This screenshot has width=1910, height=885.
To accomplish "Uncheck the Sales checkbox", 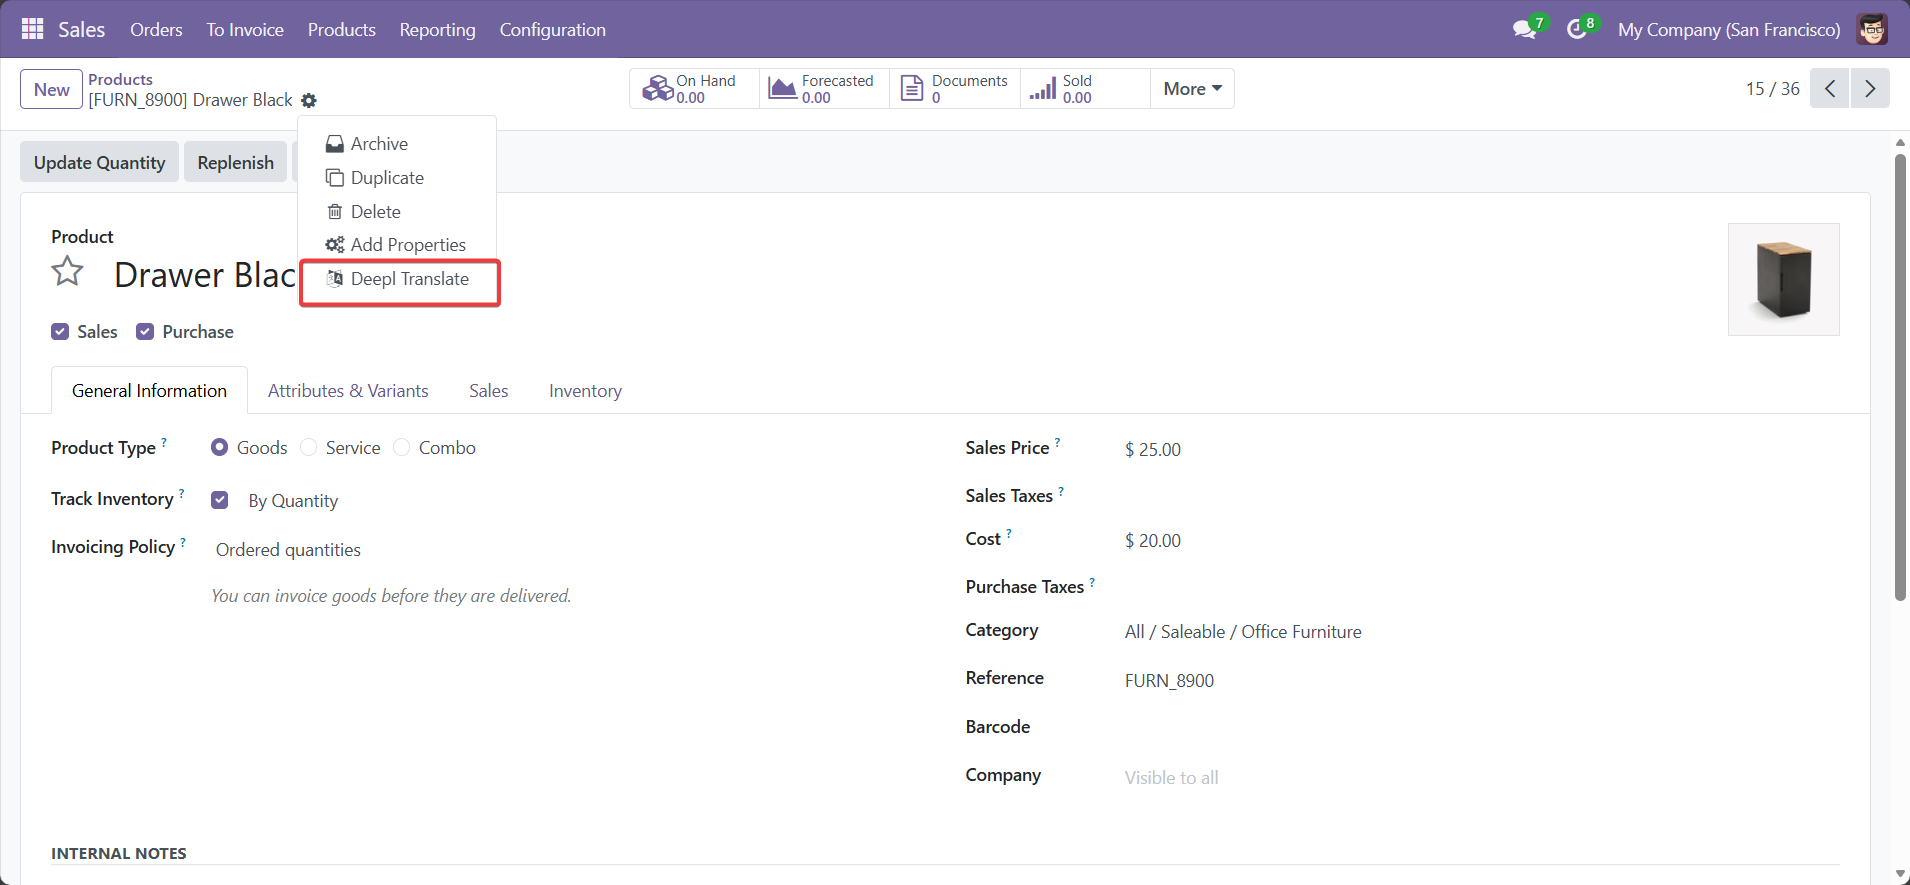I will coord(60,332).
